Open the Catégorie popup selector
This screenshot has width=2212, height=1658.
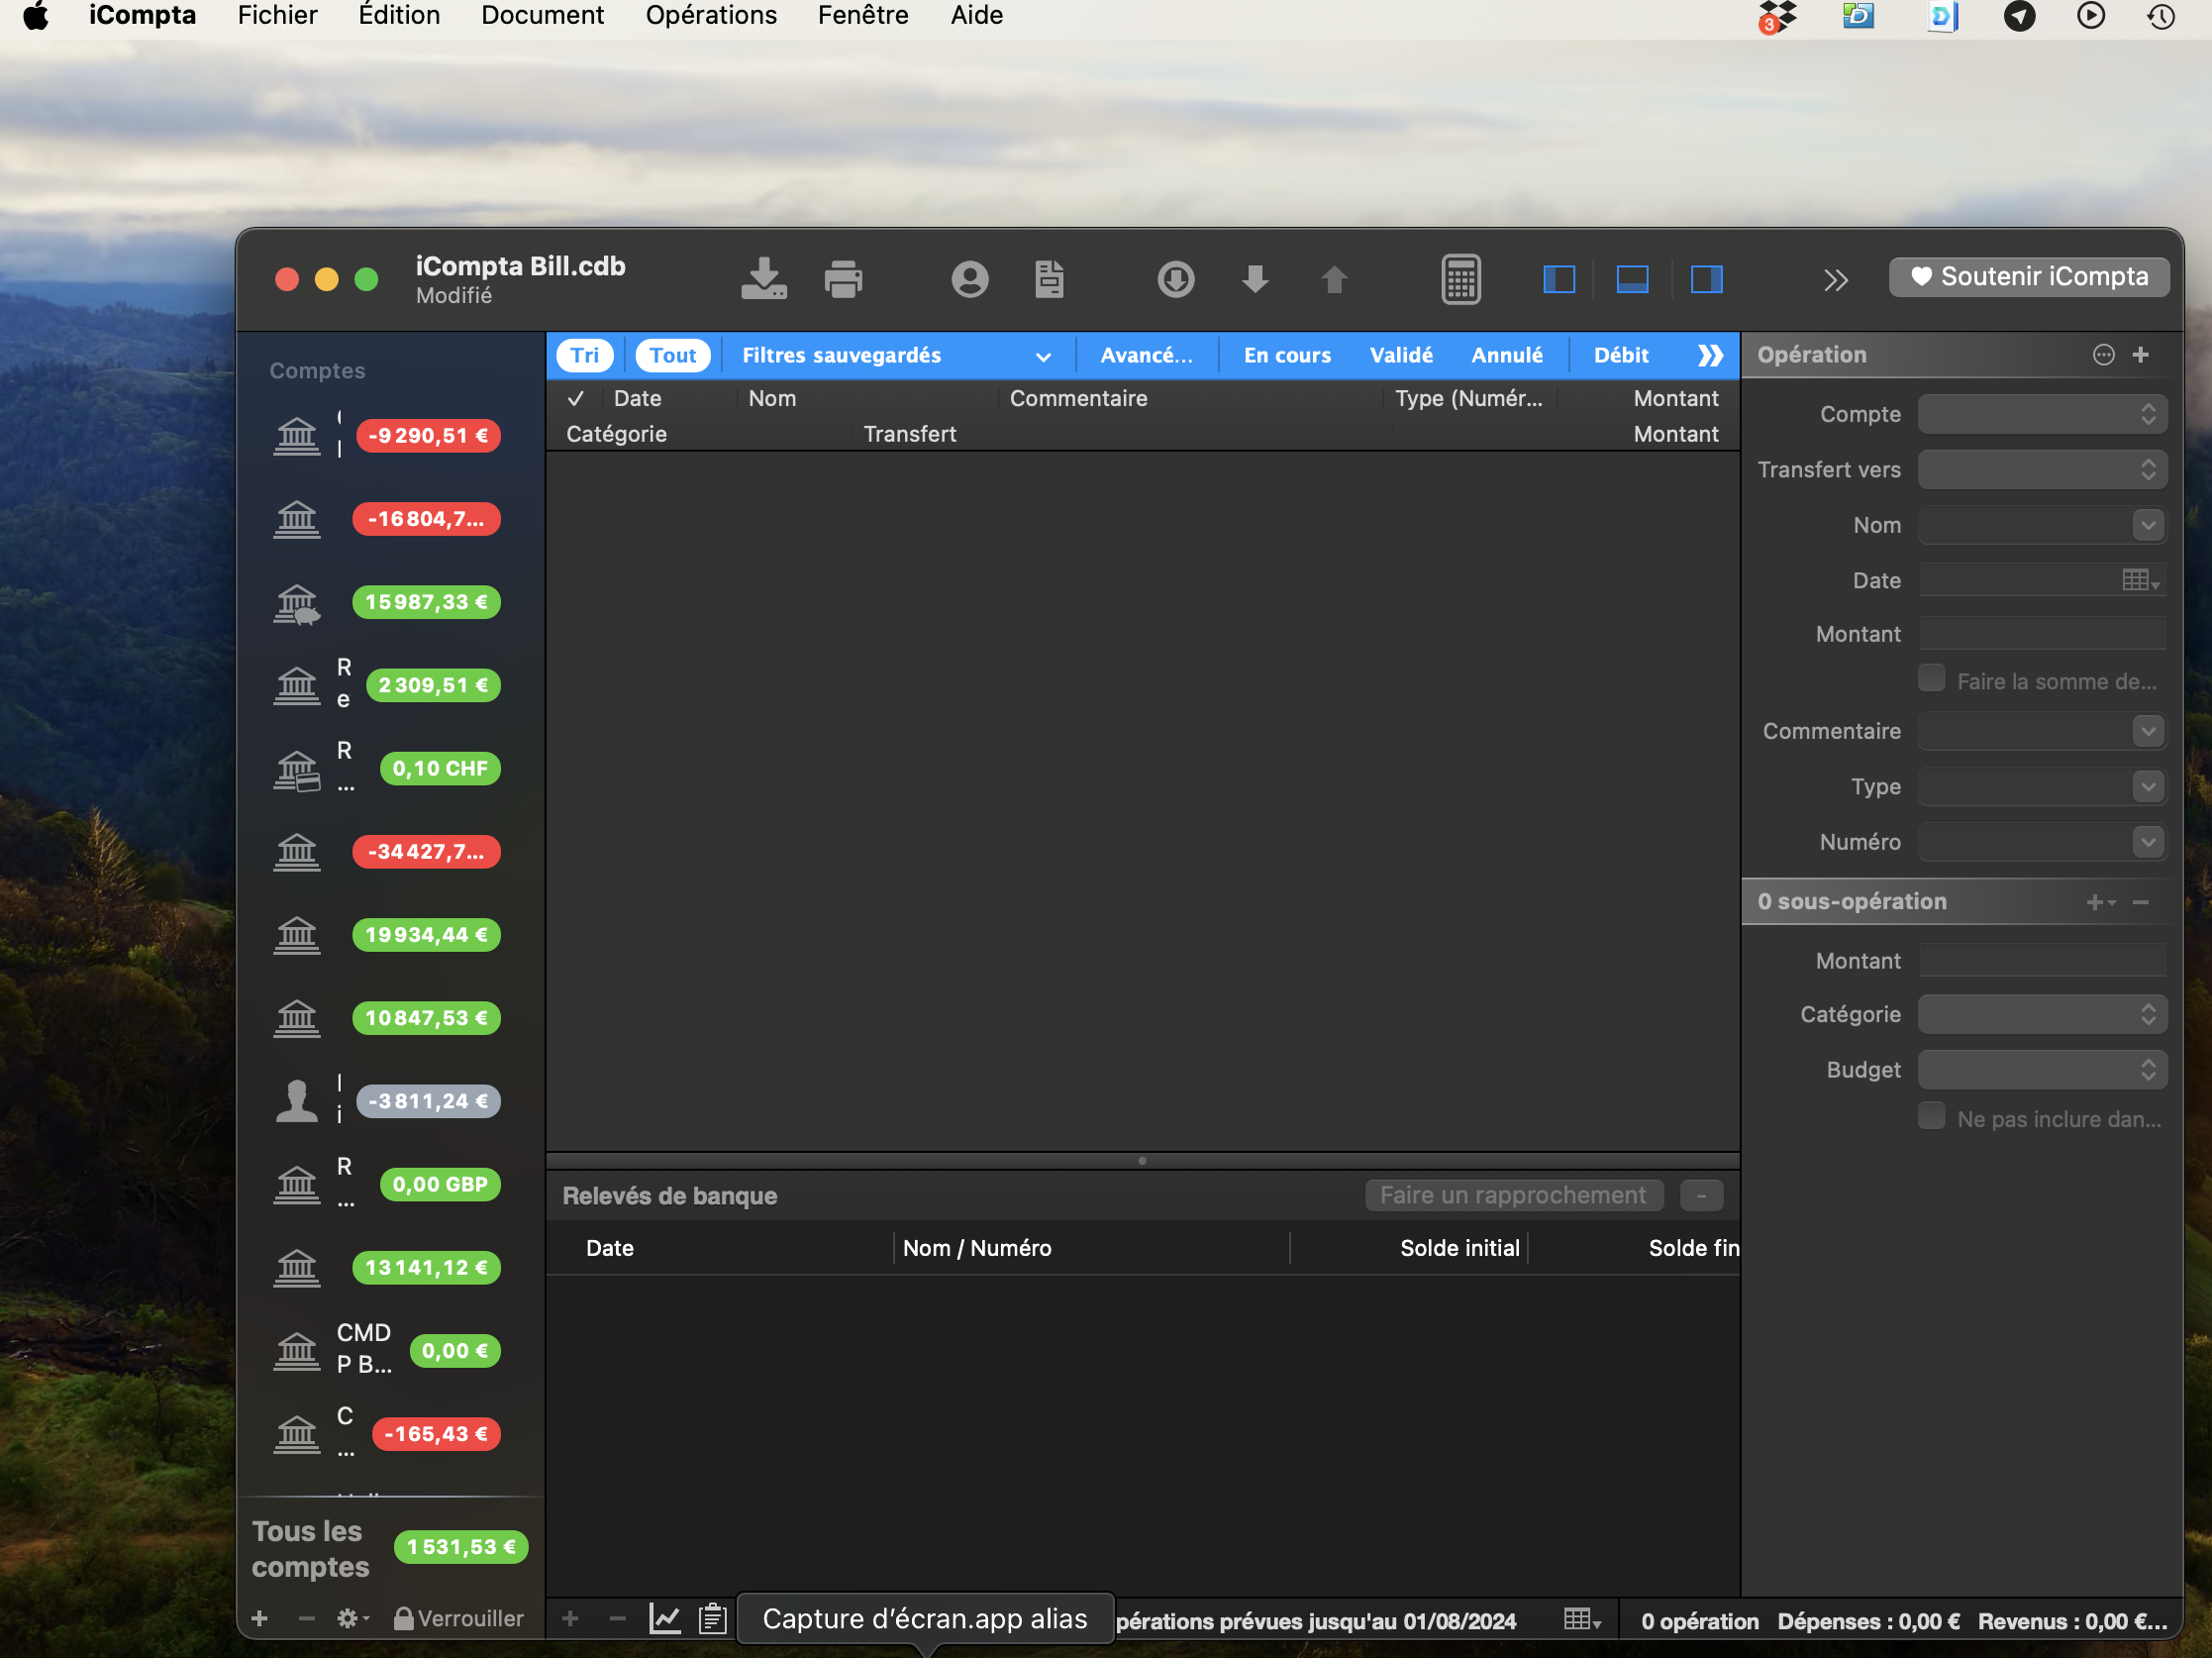[2042, 1014]
